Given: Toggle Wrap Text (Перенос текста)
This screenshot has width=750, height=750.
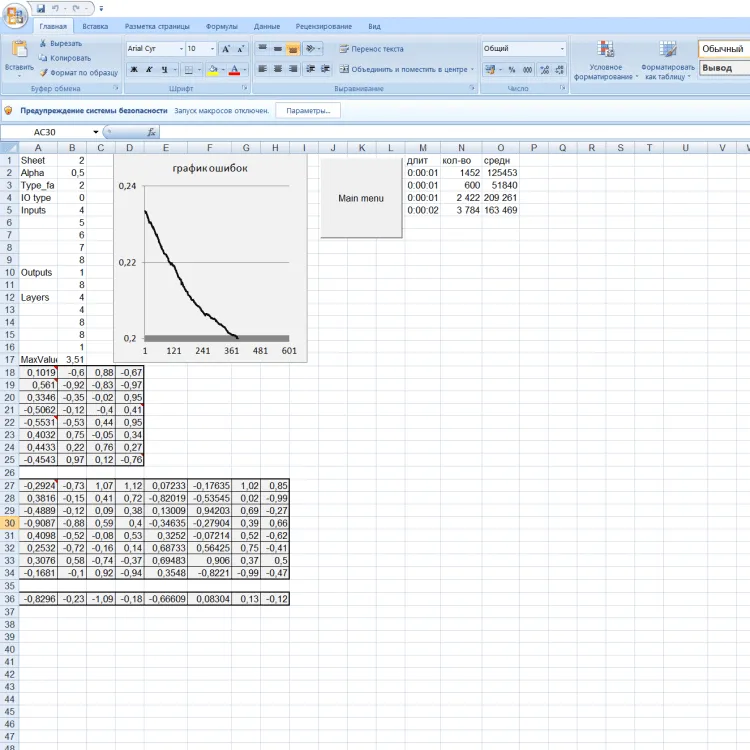Looking at the screenshot, I should coord(370,48).
